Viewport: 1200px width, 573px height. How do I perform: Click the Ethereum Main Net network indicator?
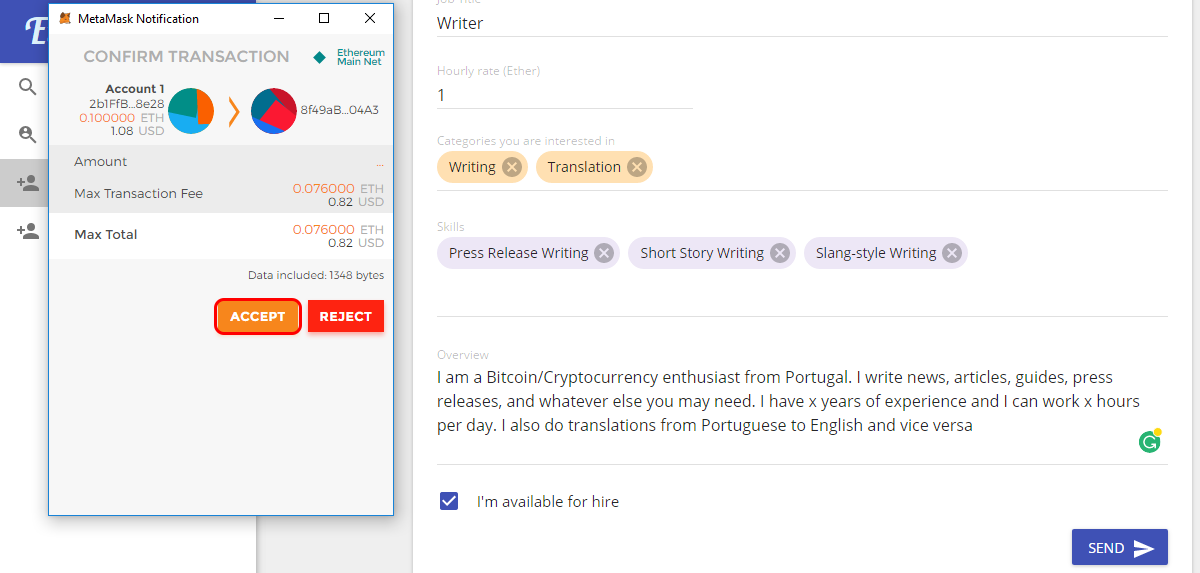coord(349,57)
